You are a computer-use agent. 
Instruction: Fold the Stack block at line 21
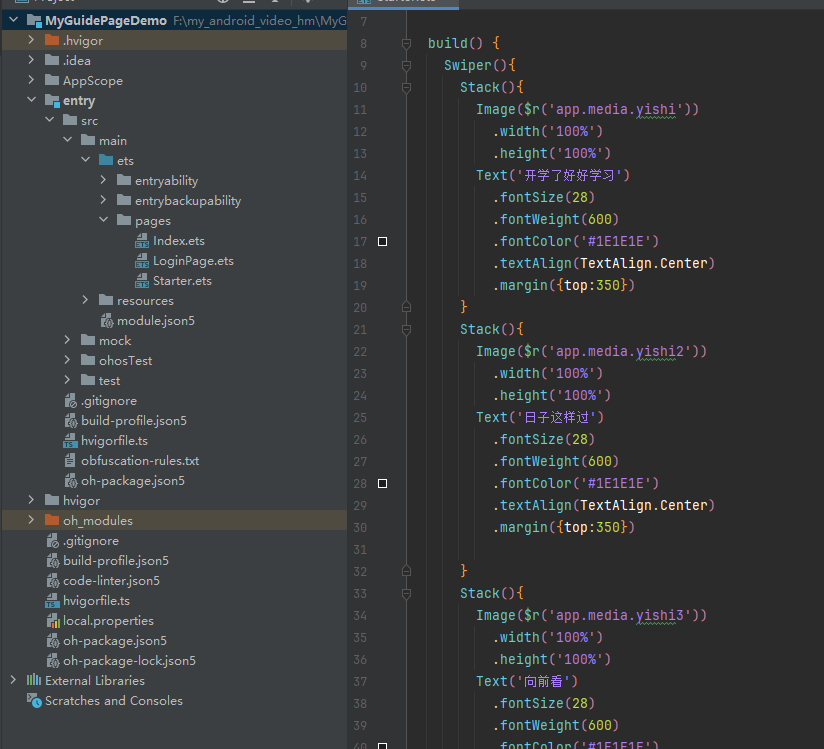(x=406, y=329)
